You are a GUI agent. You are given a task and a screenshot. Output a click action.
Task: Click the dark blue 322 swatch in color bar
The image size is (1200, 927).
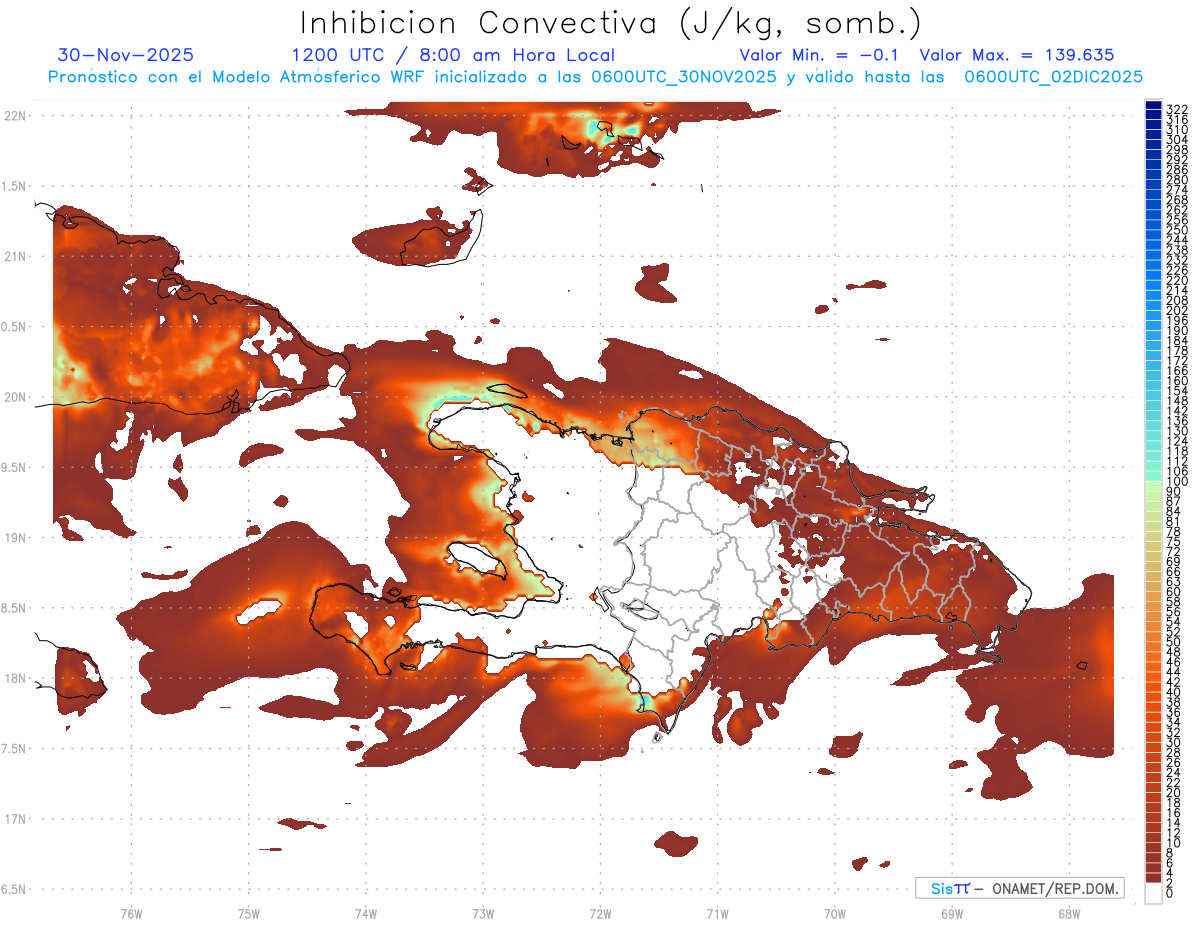(1153, 106)
